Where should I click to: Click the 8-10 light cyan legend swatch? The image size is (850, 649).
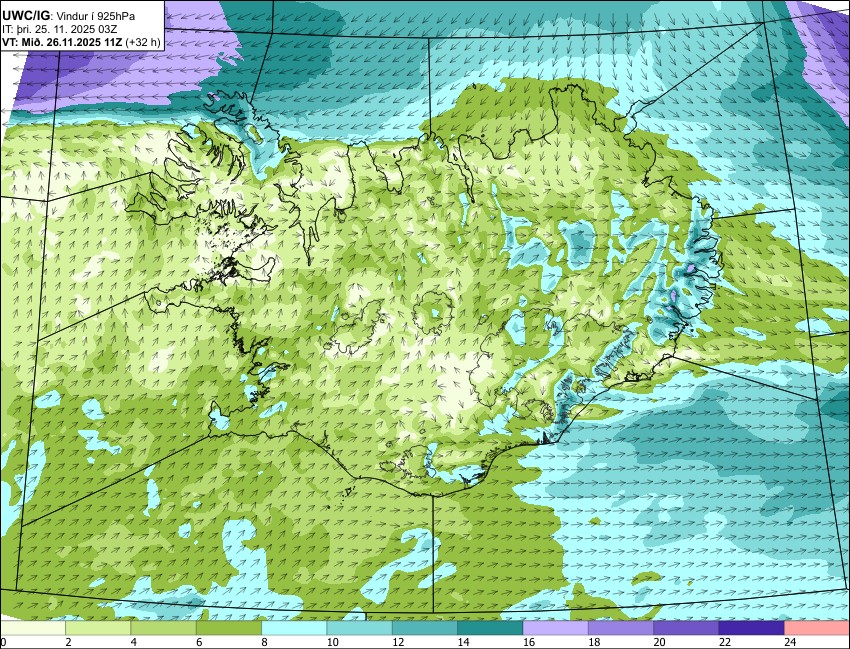[294, 628]
